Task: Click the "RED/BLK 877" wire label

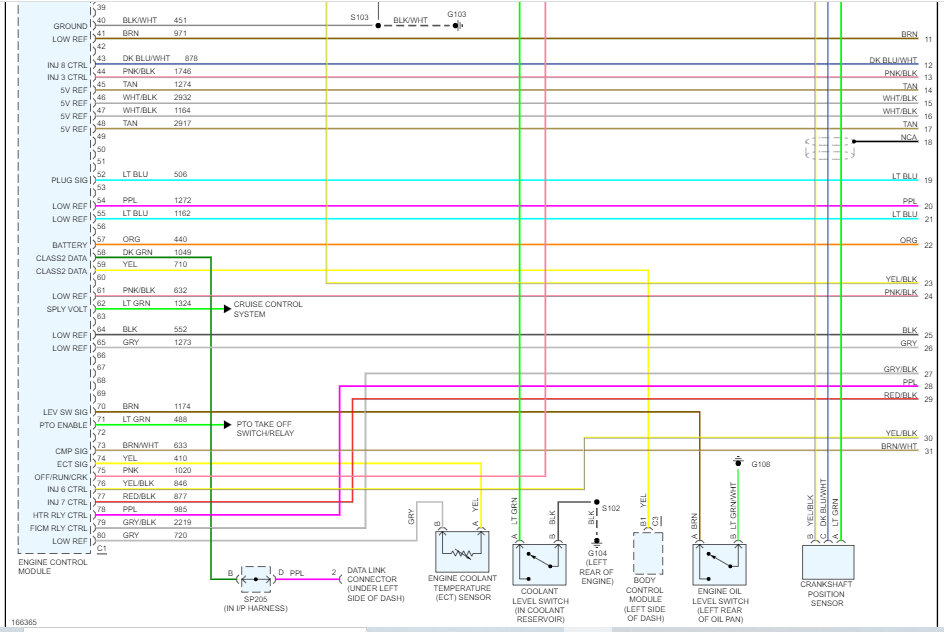Action: point(155,497)
